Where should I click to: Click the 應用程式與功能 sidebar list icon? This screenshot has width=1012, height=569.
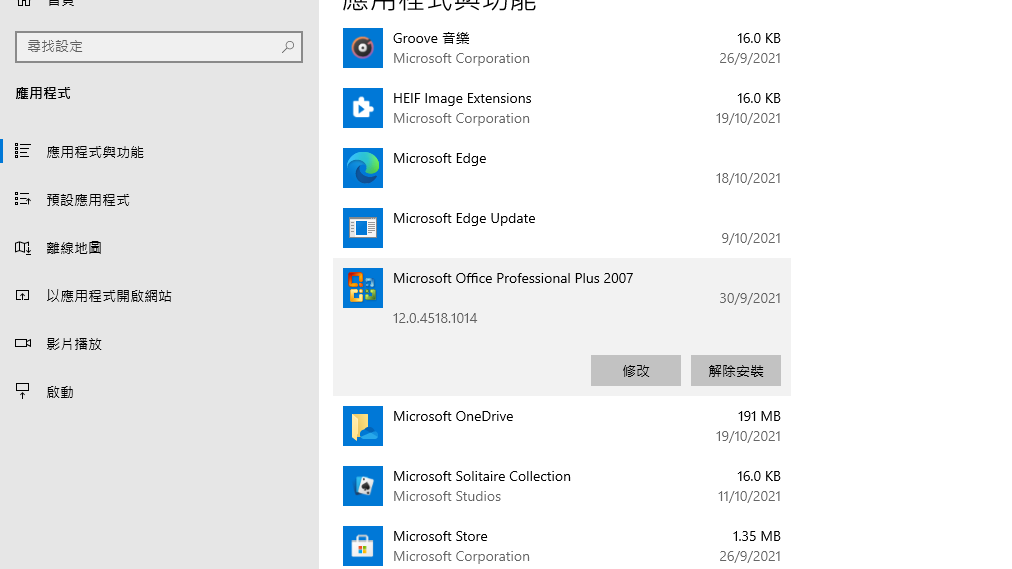(x=23, y=151)
